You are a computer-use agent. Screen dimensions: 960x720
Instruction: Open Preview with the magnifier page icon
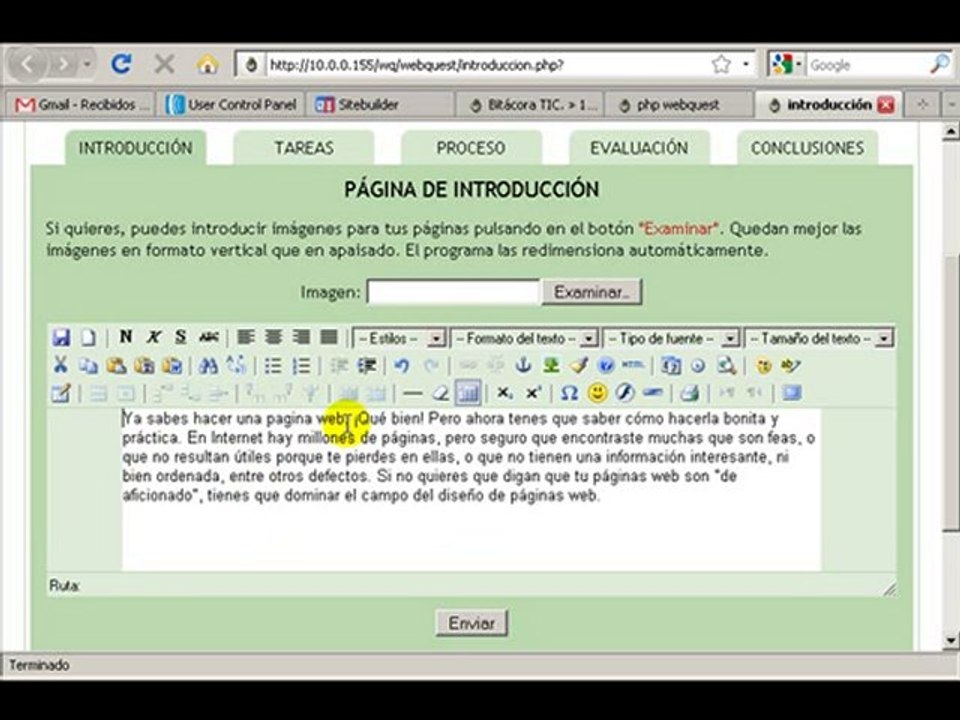pyautogui.click(x=726, y=366)
